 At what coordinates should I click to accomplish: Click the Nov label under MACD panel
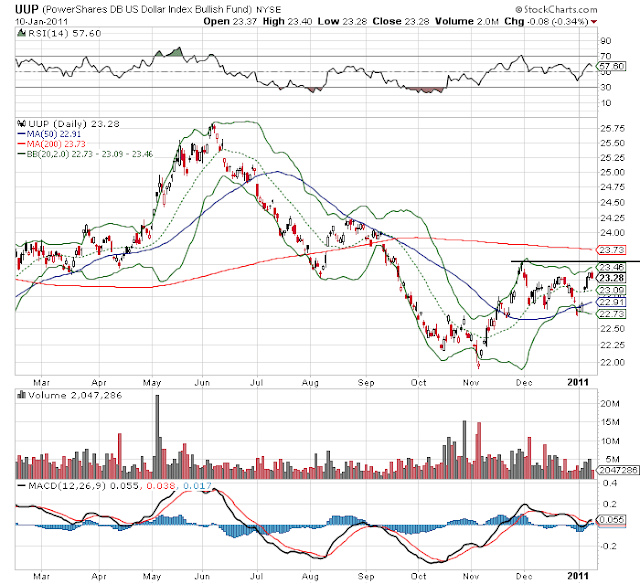[471, 576]
